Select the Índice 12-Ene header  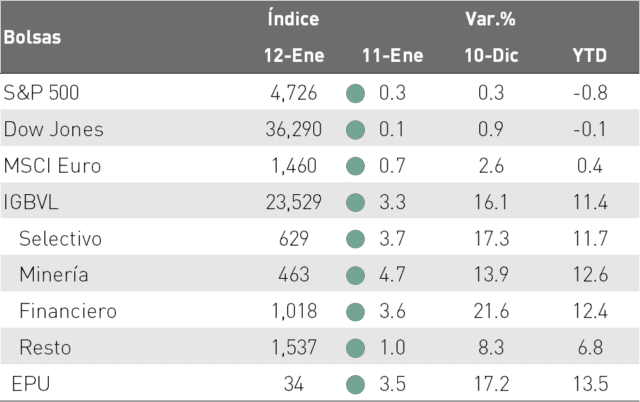[x=293, y=37]
